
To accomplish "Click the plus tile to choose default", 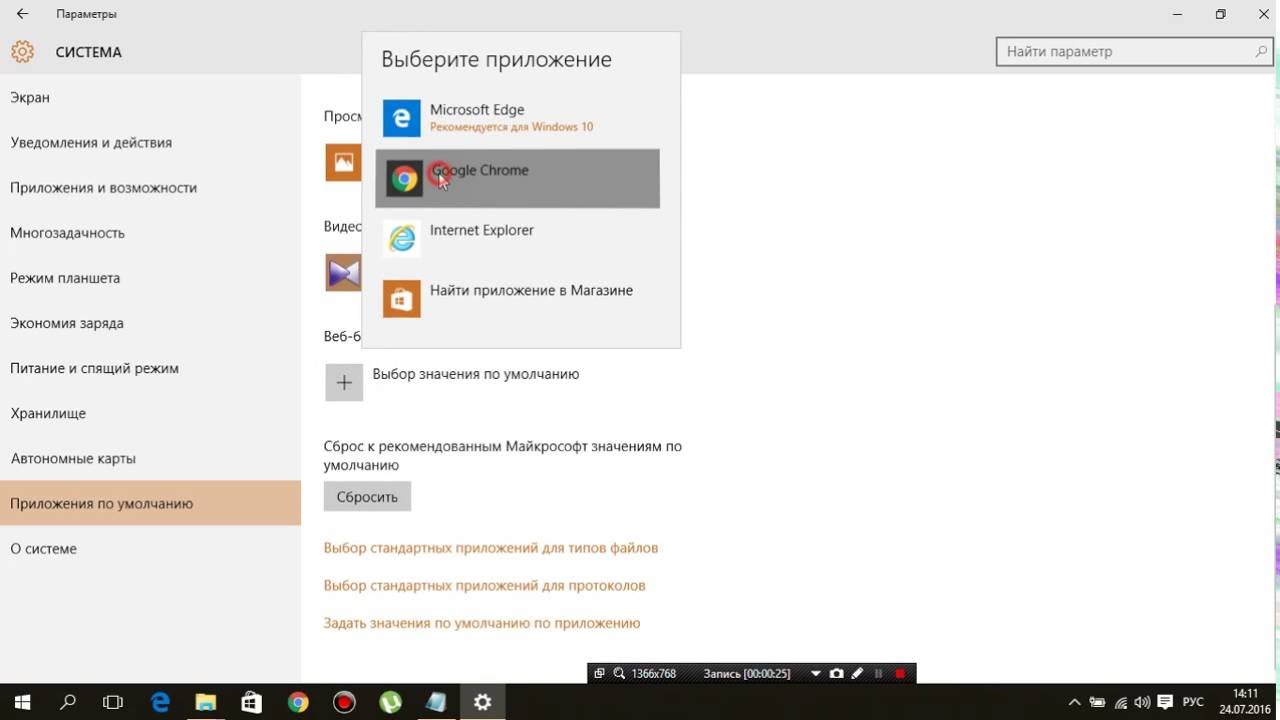I will [x=344, y=382].
